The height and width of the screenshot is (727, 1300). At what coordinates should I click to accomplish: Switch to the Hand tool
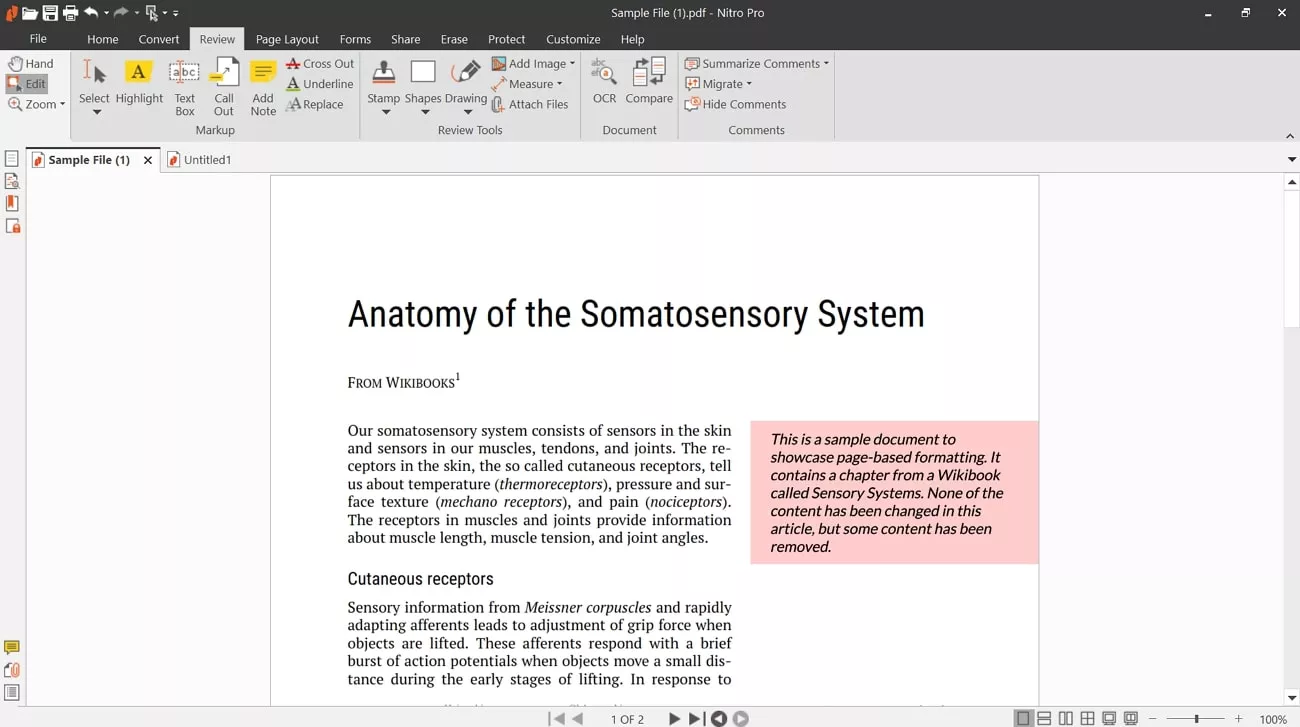[x=30, y=63]
